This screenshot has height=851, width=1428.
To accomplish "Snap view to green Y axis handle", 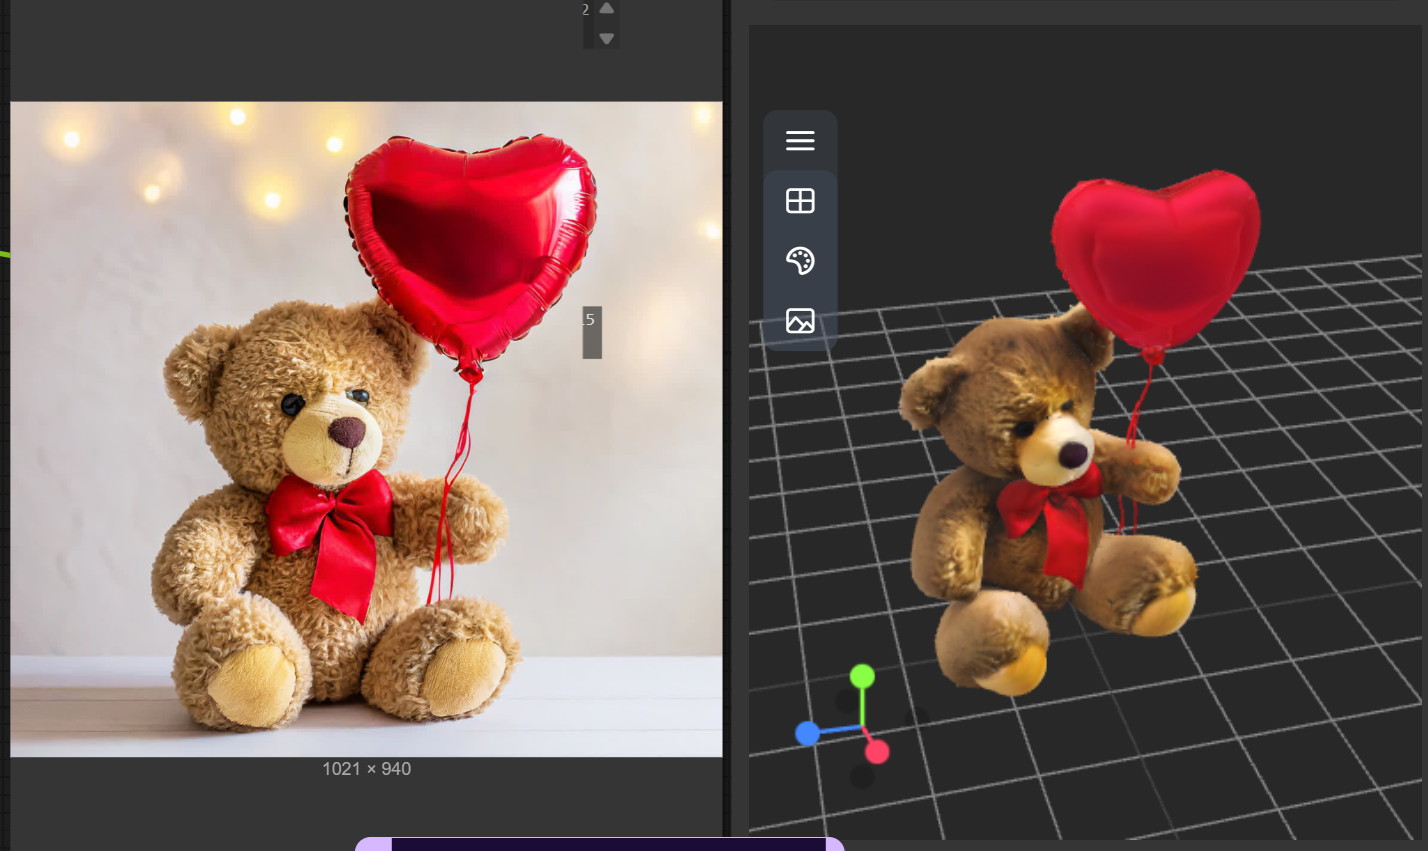I will (x=862, y=677).
